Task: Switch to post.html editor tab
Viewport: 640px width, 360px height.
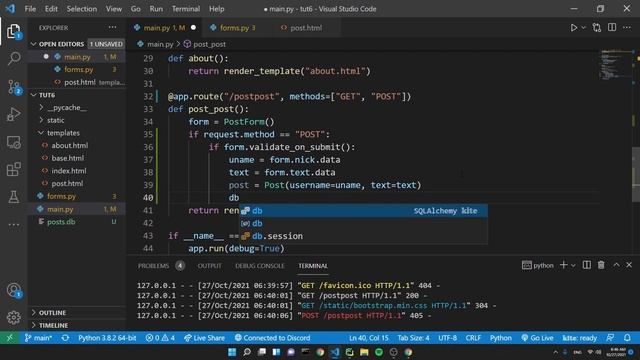Action: pyautogui.click(x=305, y=28)
